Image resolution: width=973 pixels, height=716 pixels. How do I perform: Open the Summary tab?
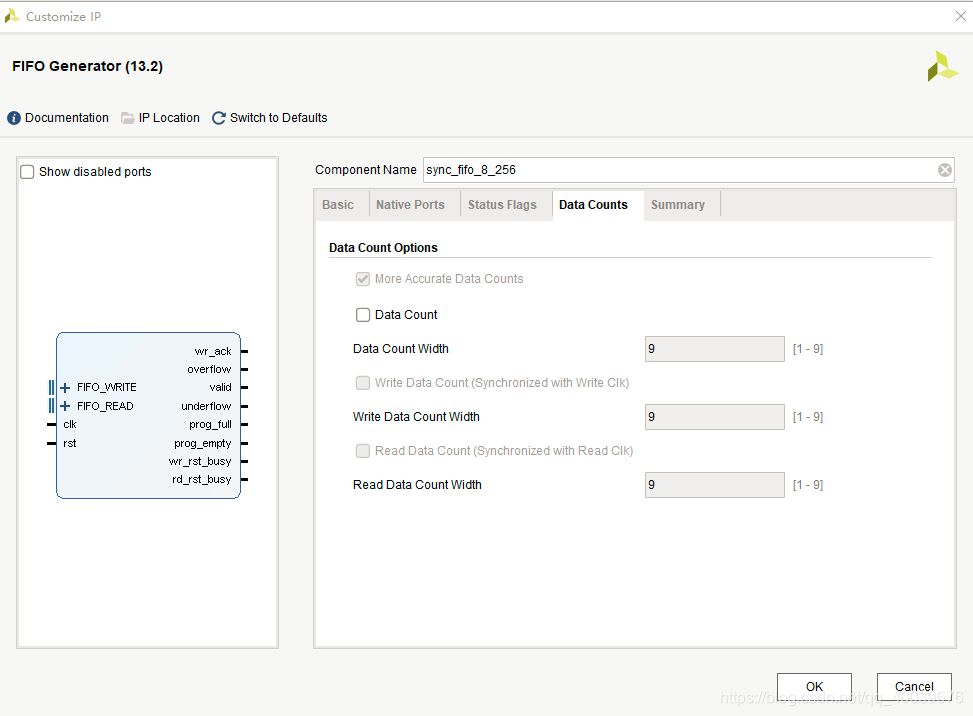tap(678, 205)
